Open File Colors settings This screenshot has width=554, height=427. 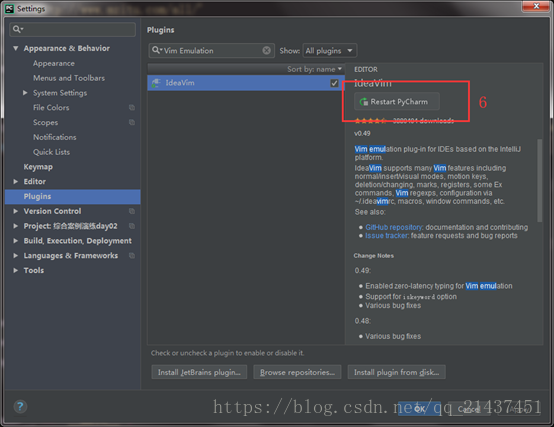click(51, 107)
